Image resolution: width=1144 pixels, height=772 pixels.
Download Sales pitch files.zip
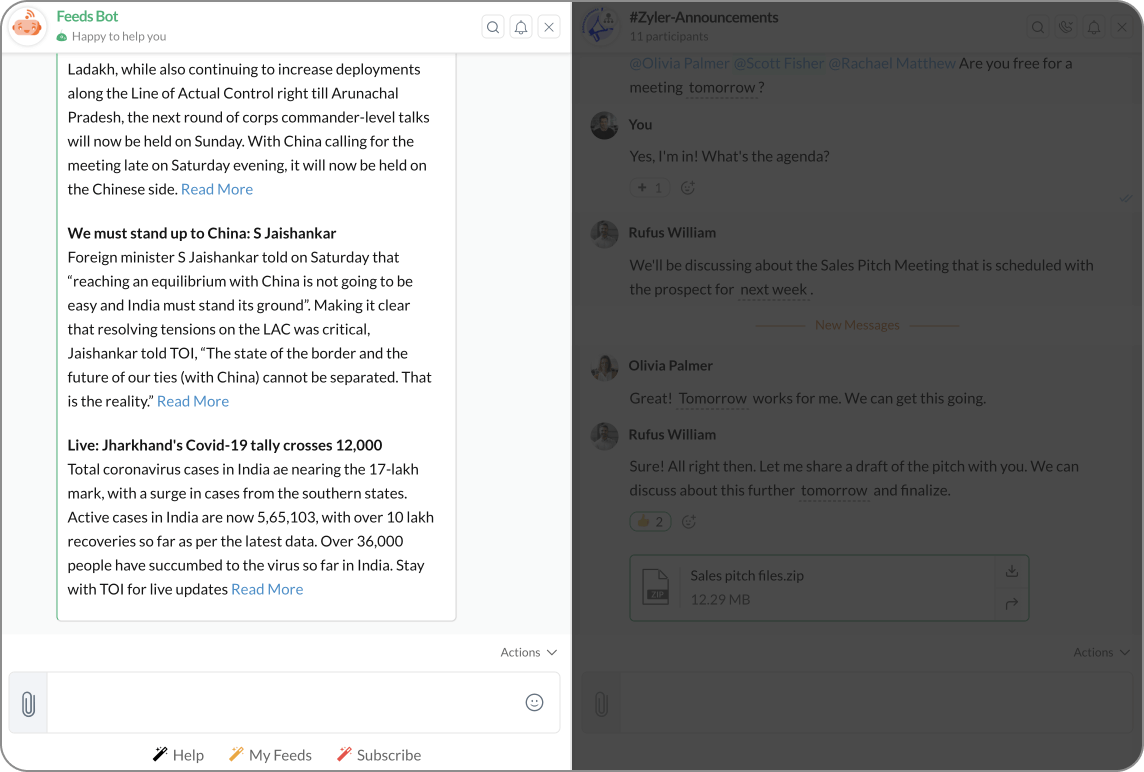[x=1012, y=571]
